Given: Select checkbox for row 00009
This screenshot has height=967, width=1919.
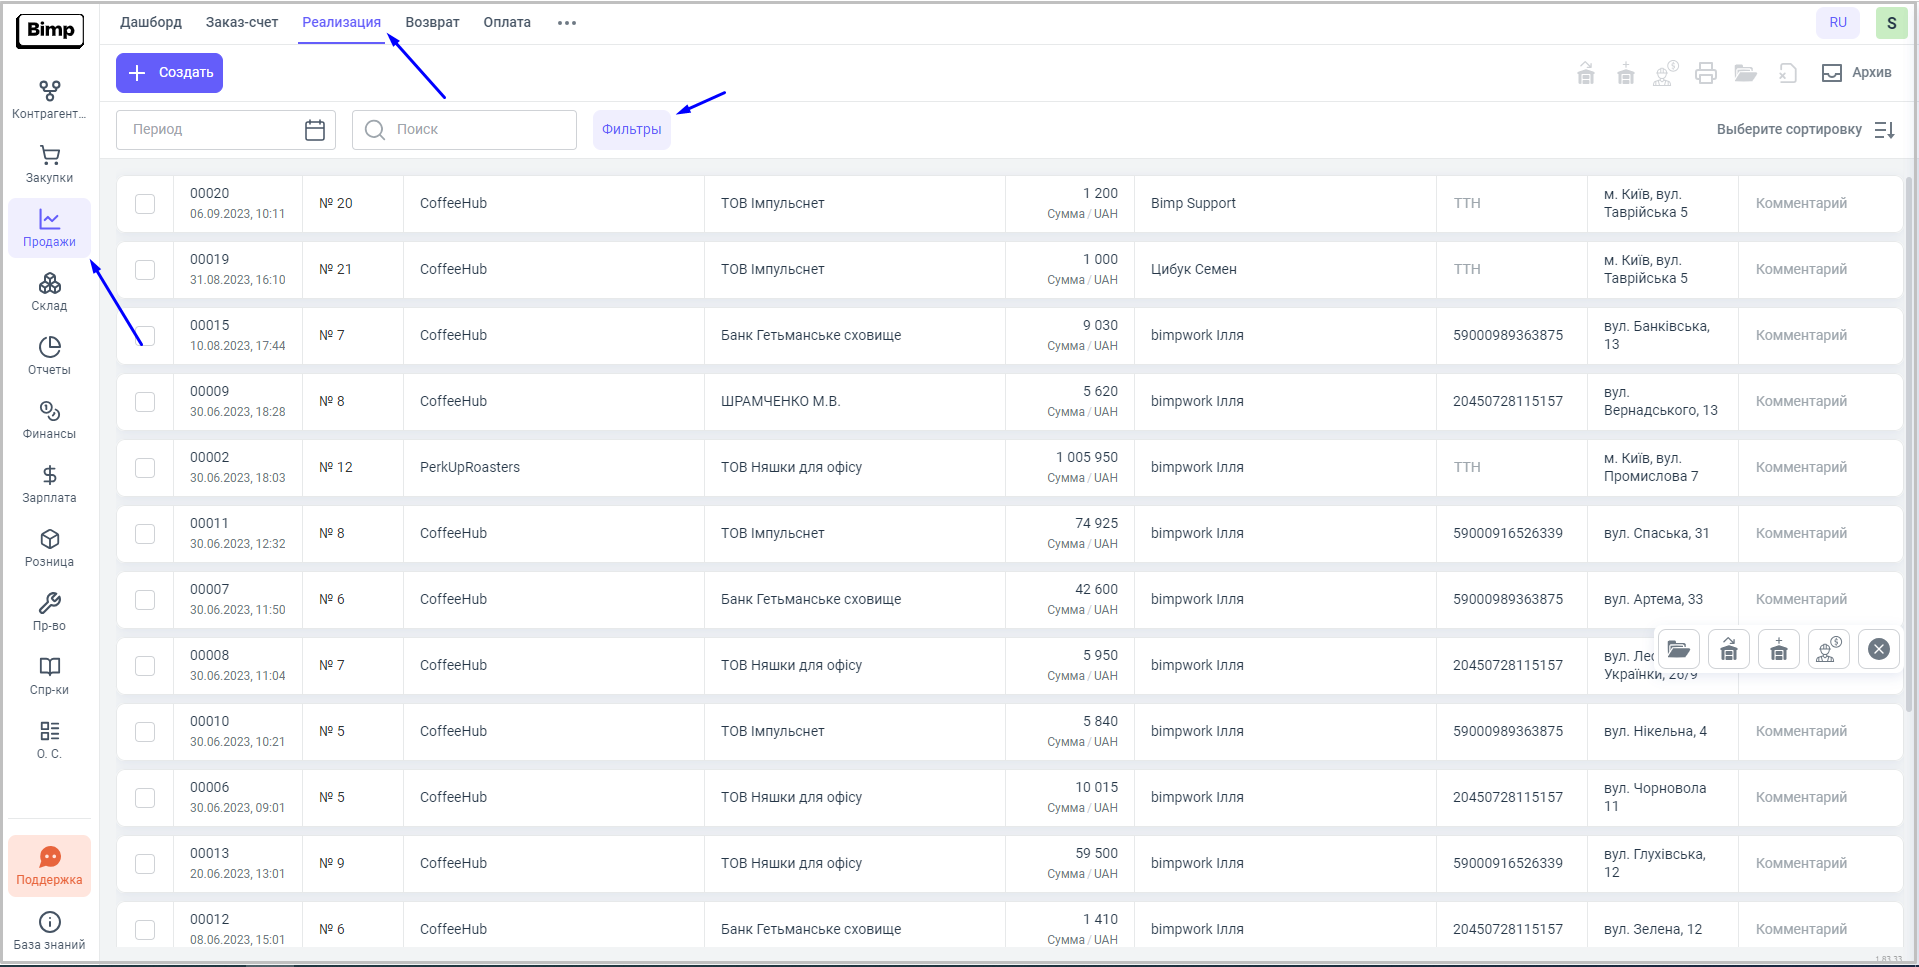Looking at the screenshot, I should click(x=145, y=402).
